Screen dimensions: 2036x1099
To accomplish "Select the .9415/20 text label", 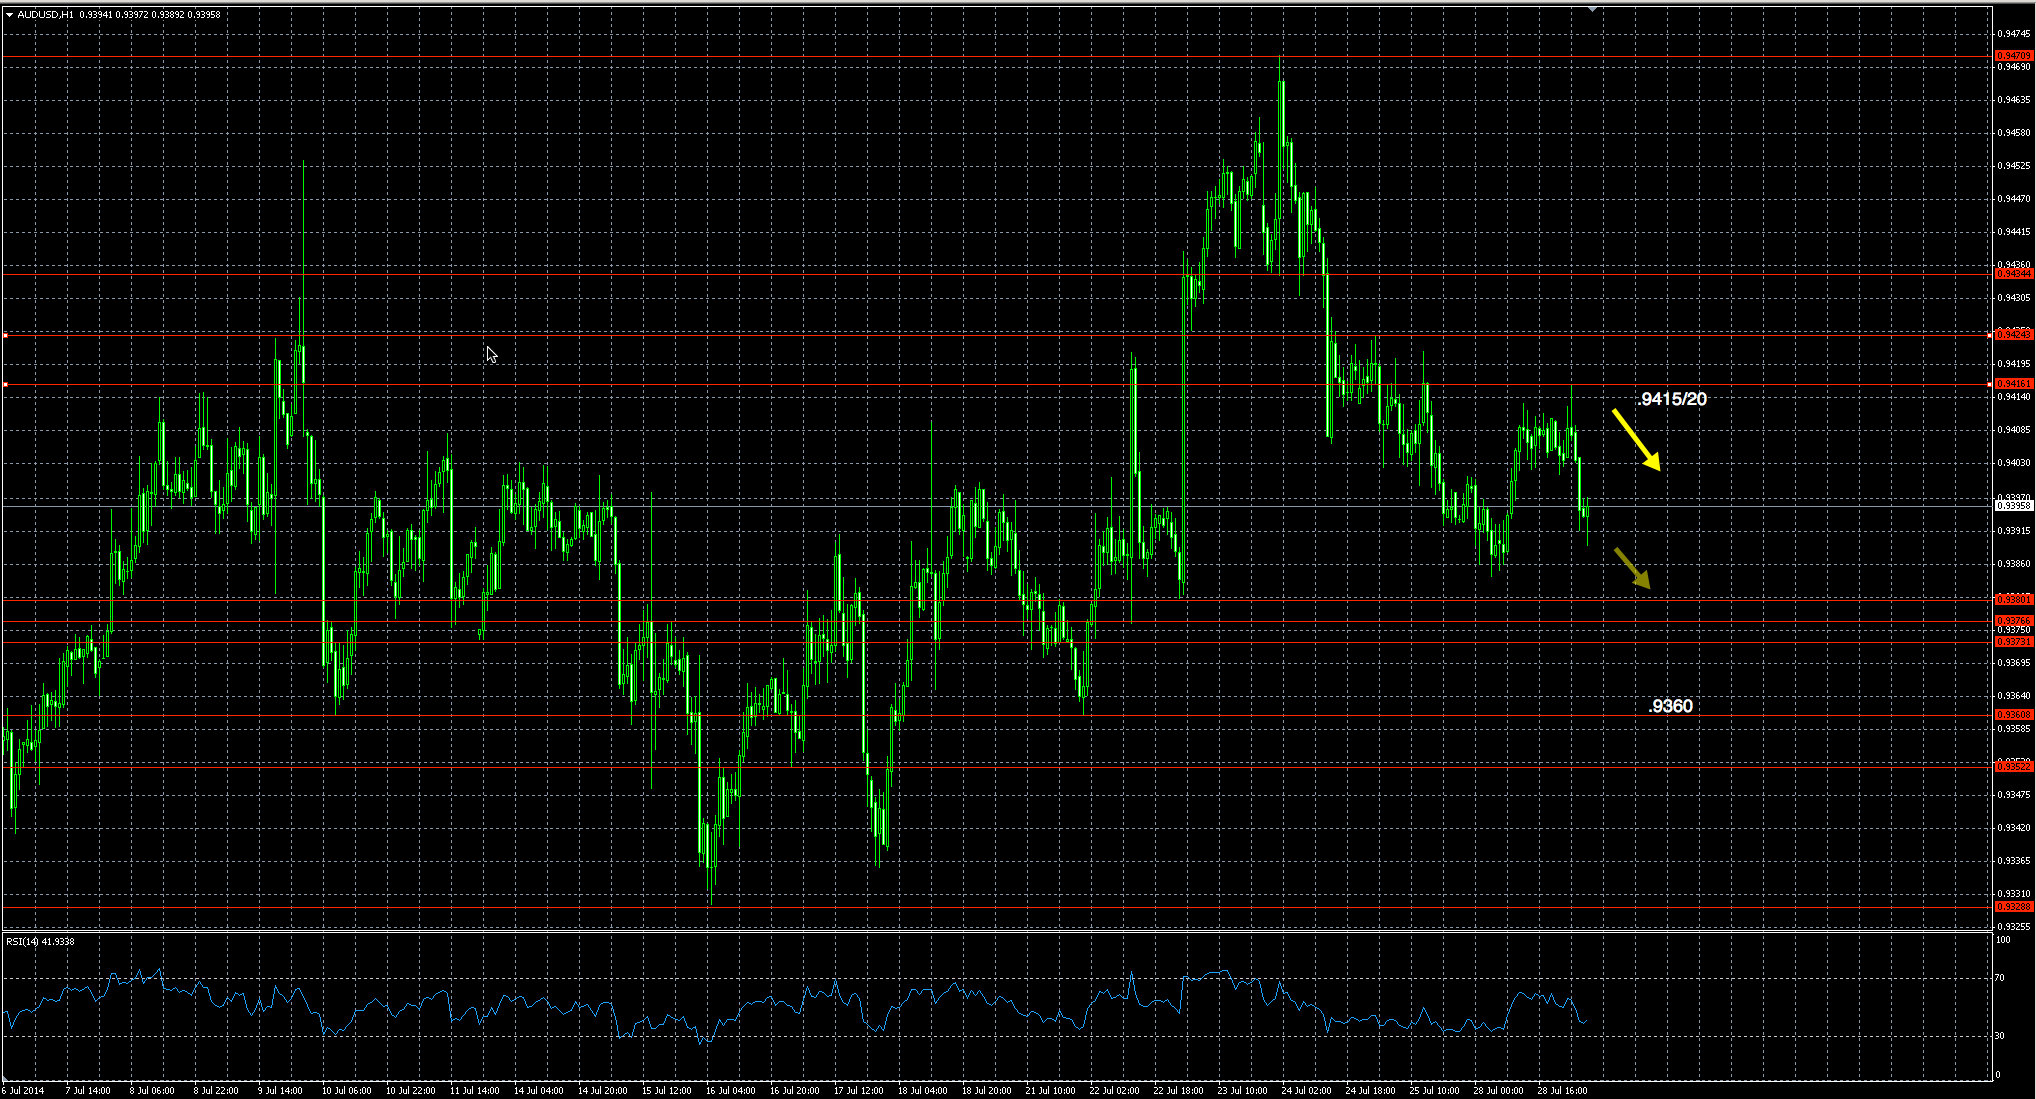I will pyautogui.click(x=1672, y=399).
